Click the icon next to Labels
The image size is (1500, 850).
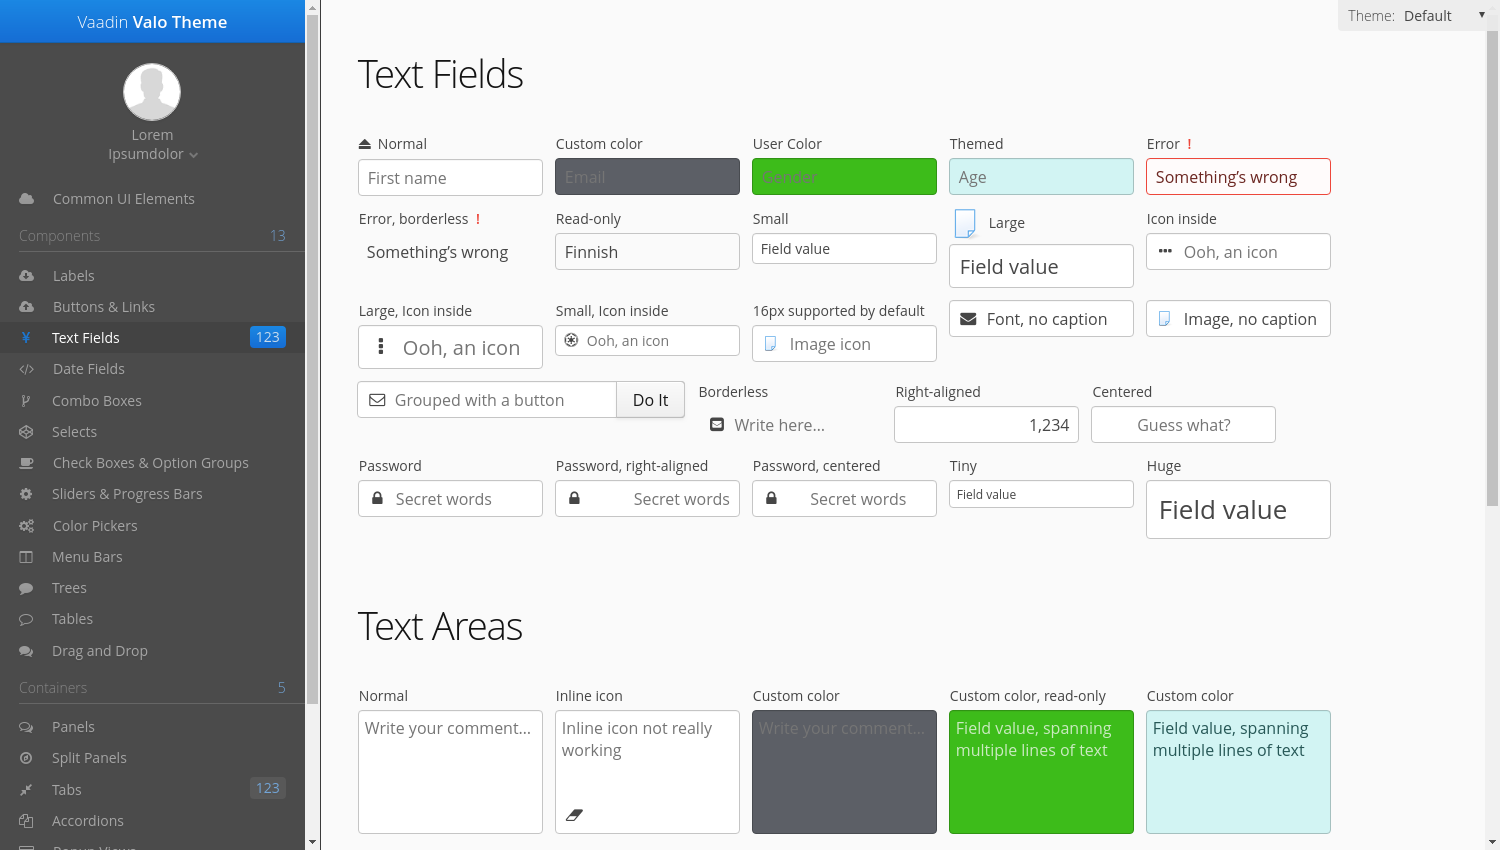click(27, 276)
